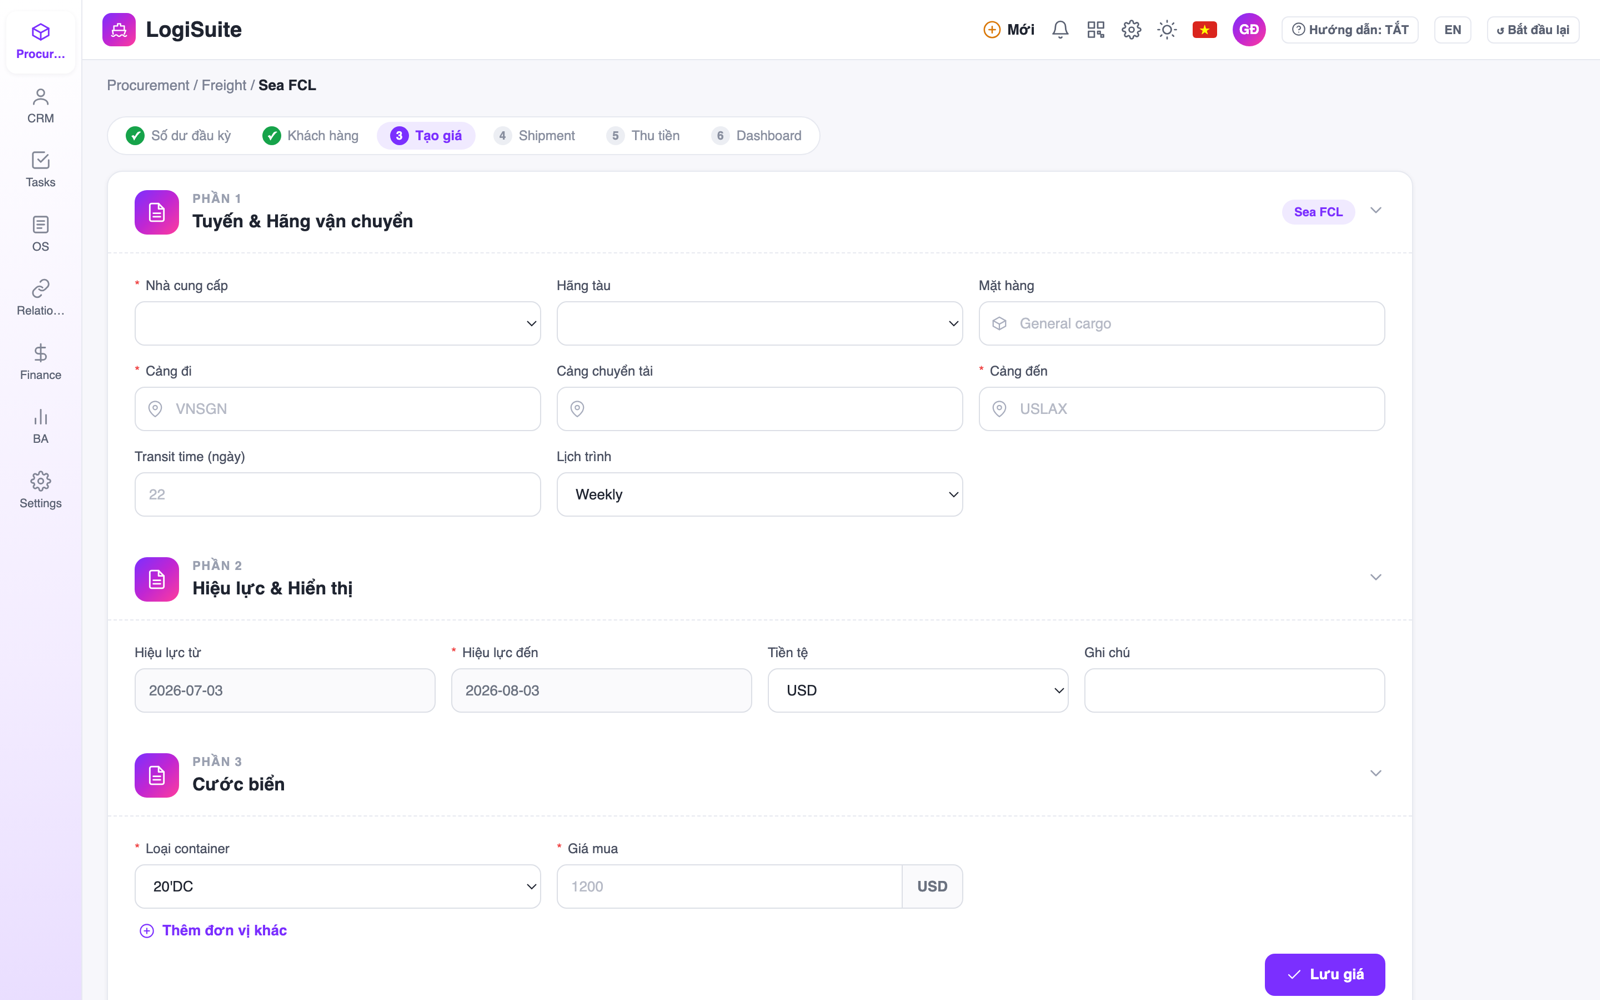Go to Thu tiền step
The image size is (1600, 1000).
pyautogui.click(x=643, y=136)
